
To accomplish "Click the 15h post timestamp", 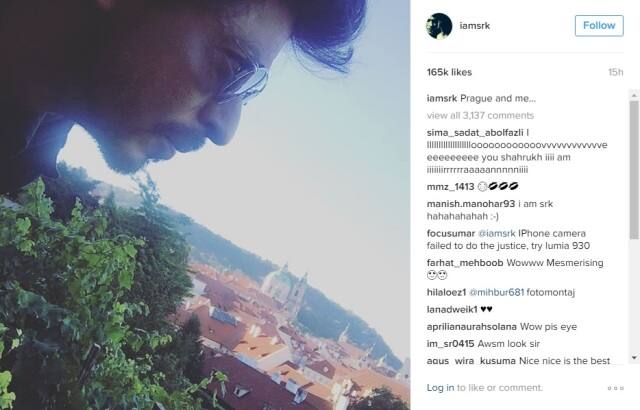I will (616, 72).
